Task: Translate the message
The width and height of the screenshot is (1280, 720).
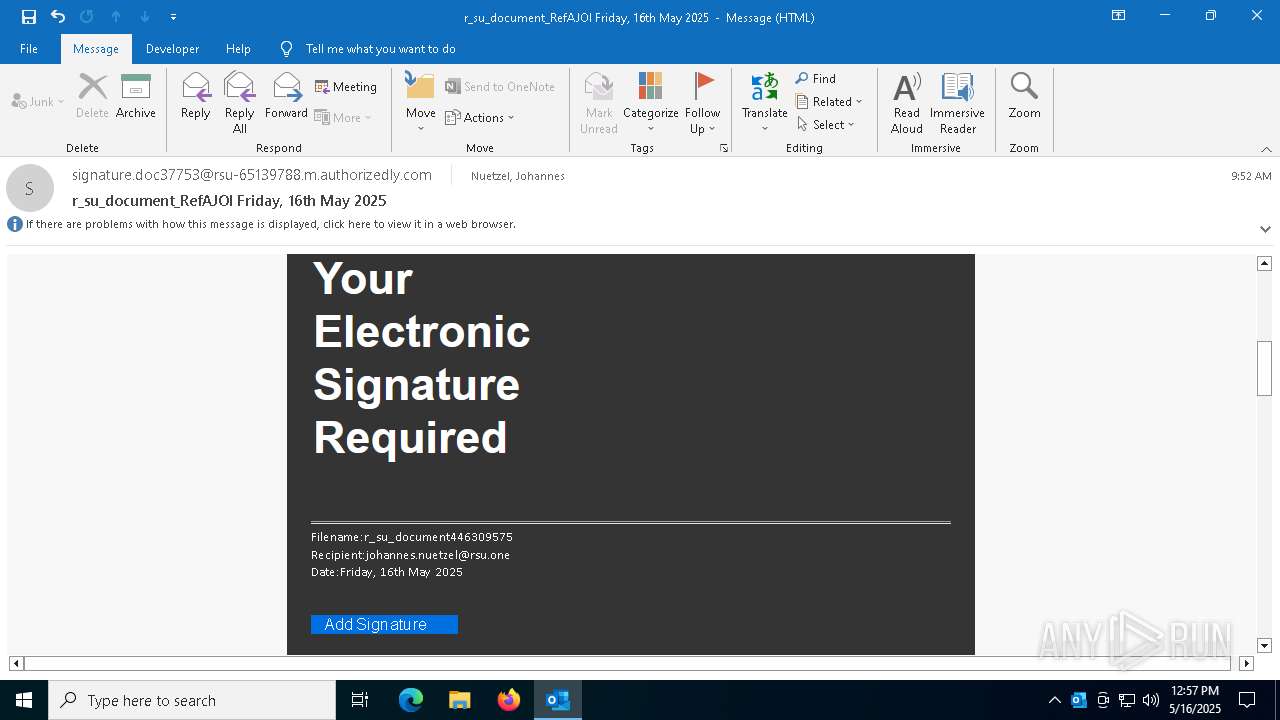Action: point(765,103)
